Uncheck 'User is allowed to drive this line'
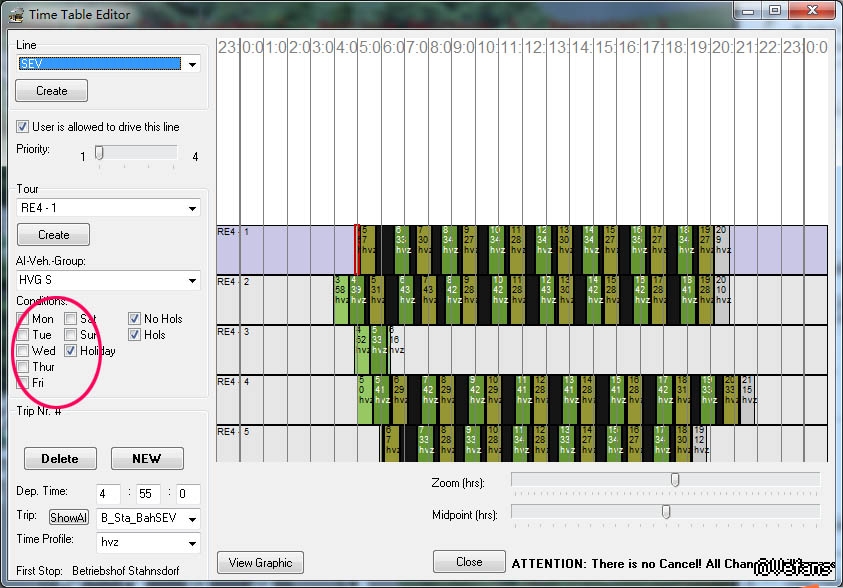Viewport: 843px width, 588px height. pyautogui.click(x=23, y=127)
